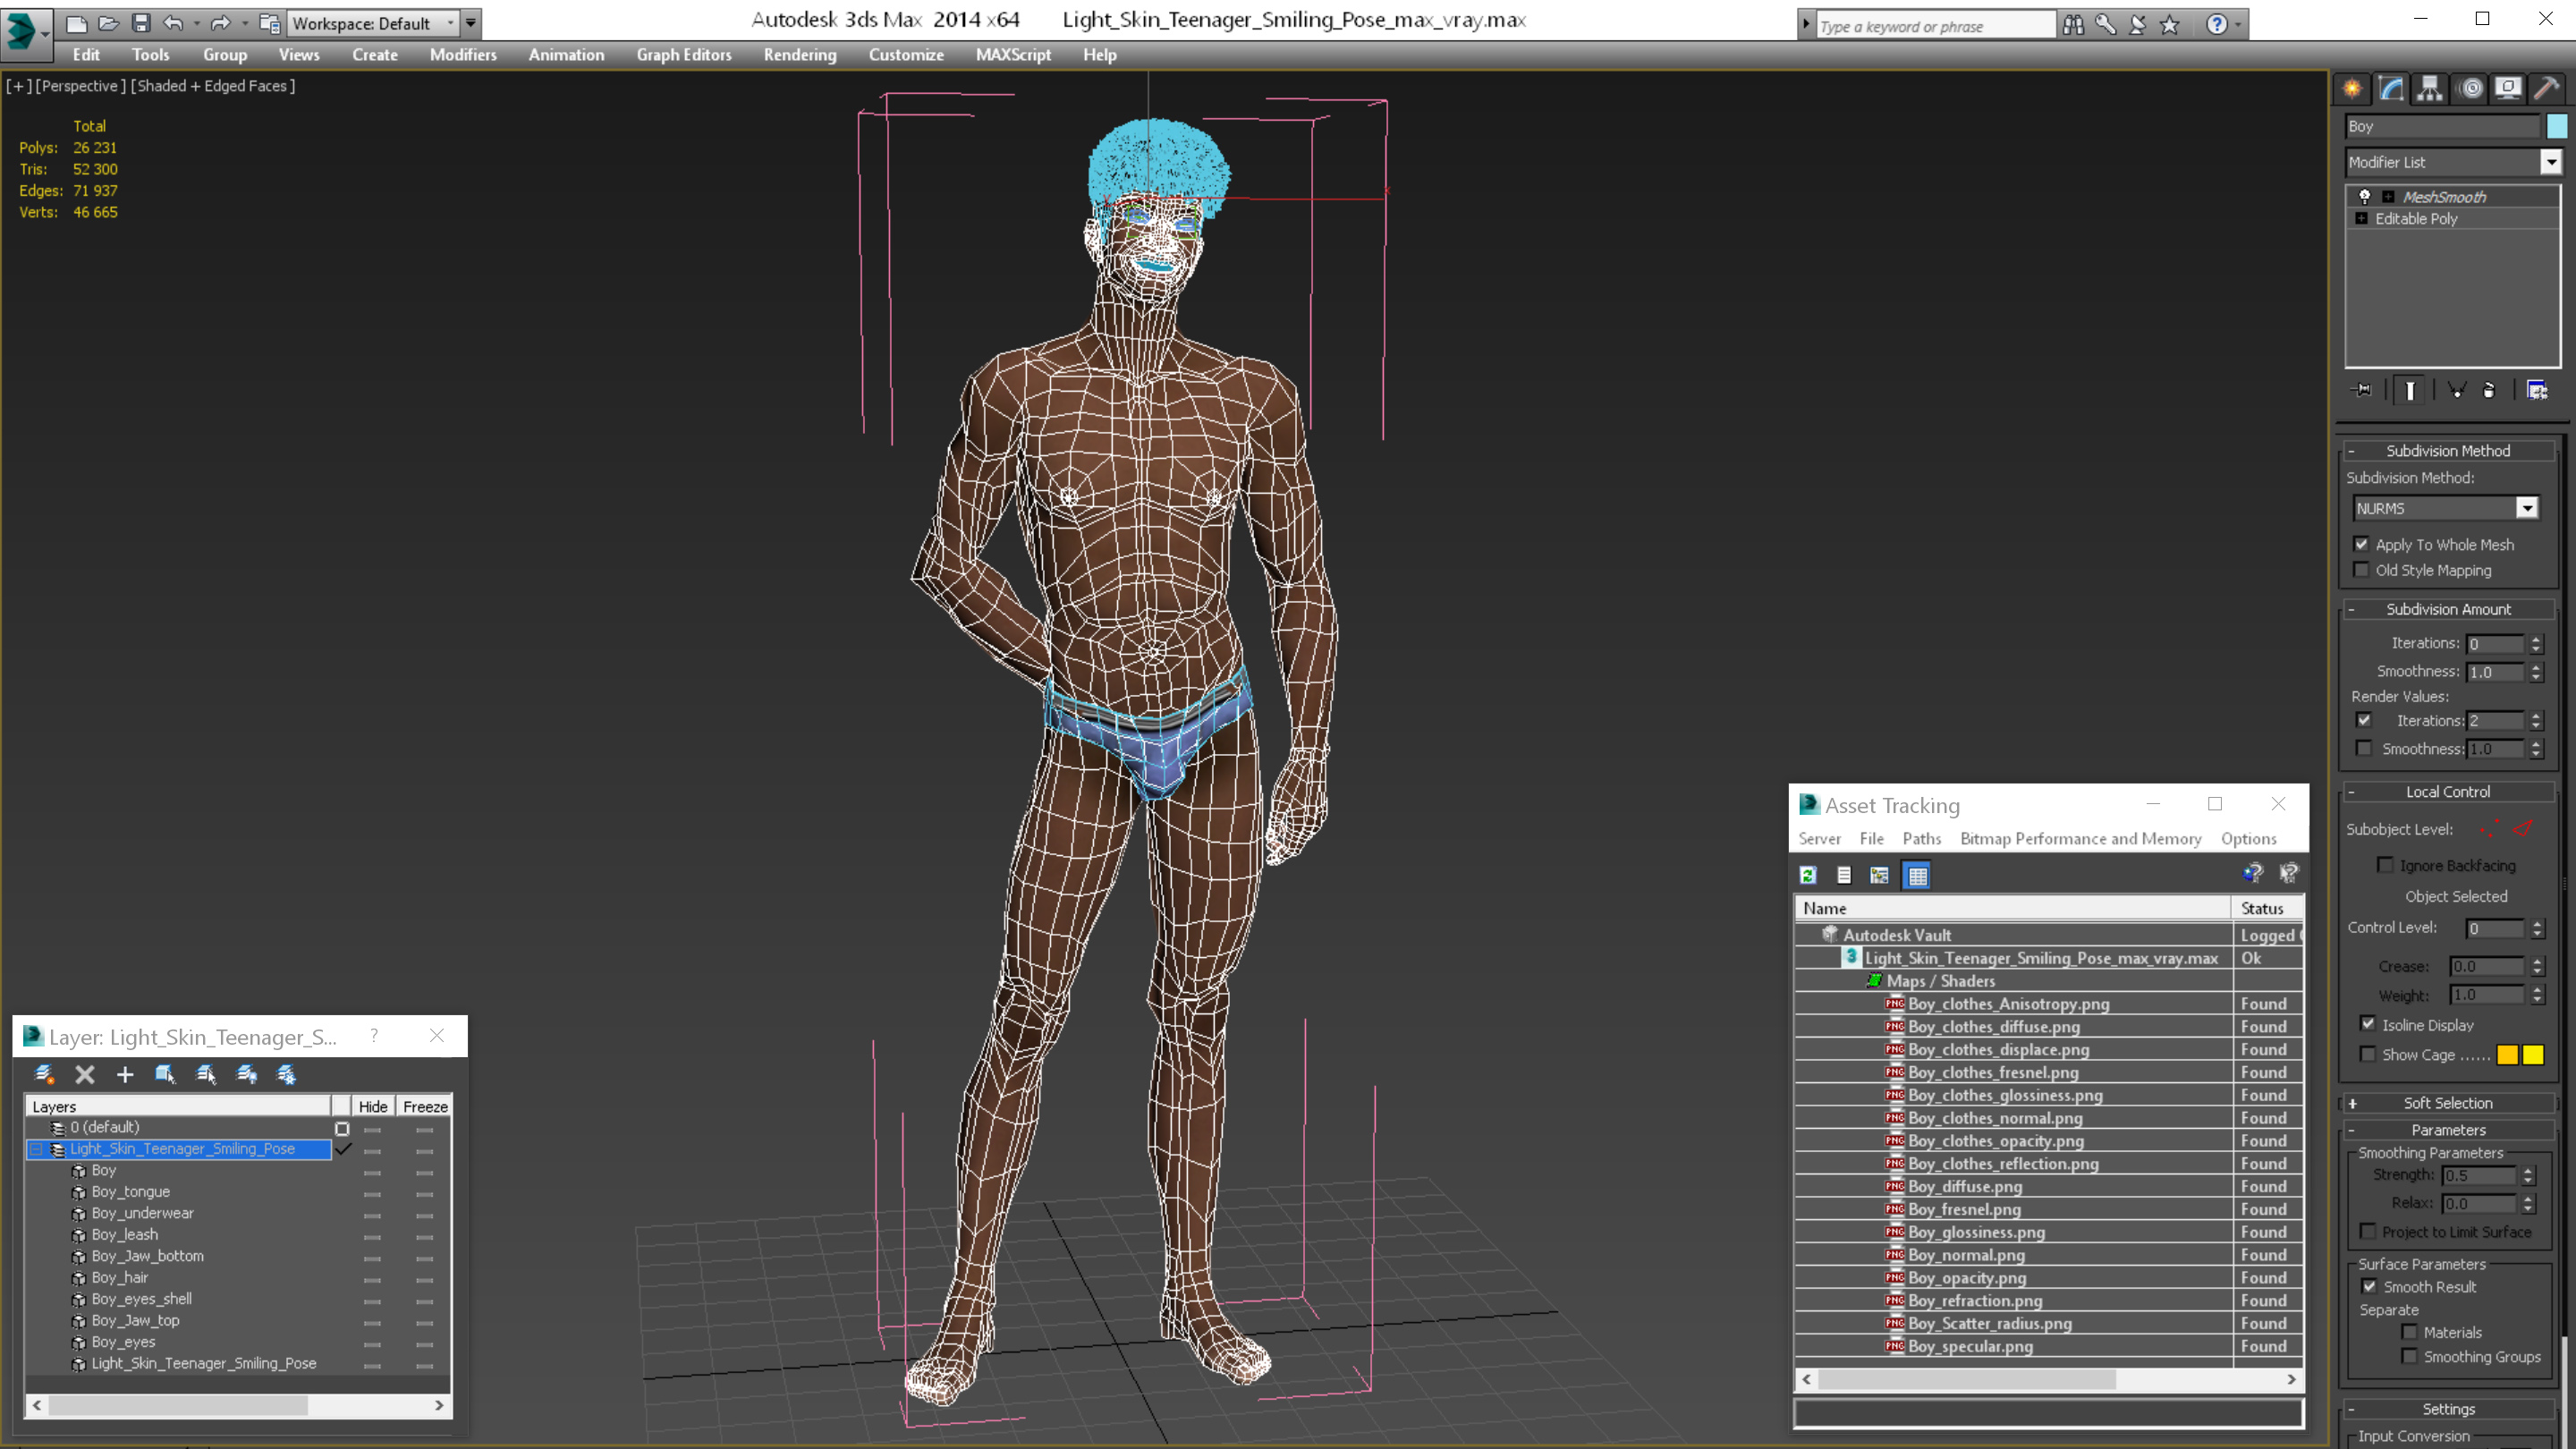Enable Ignore Backfacing checkbox
Screen dimensions: 2576x1449
click(x=2385, y=865)
